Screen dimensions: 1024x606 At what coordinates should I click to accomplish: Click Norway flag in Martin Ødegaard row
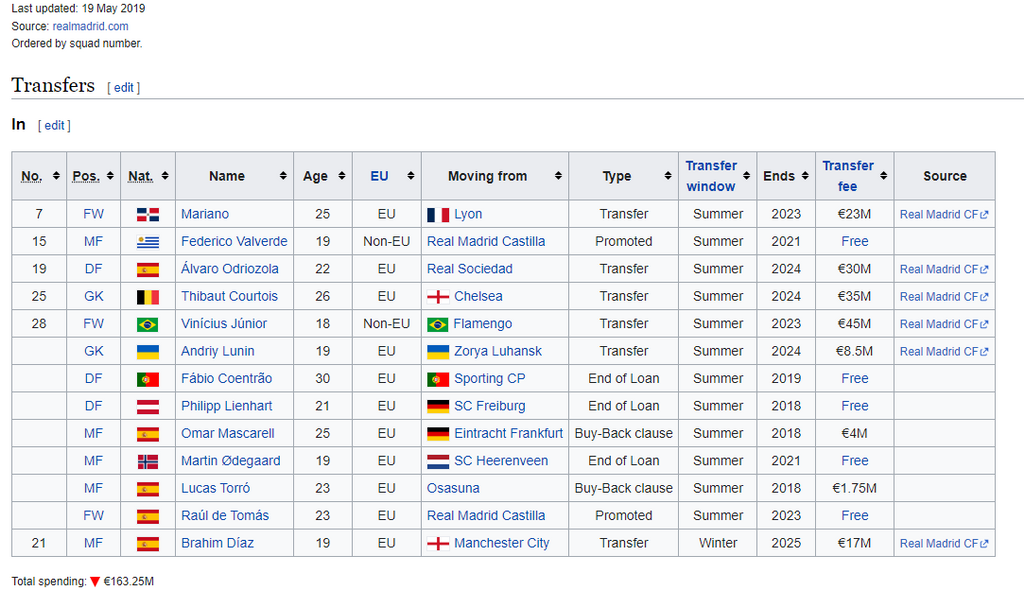point(148,461)
